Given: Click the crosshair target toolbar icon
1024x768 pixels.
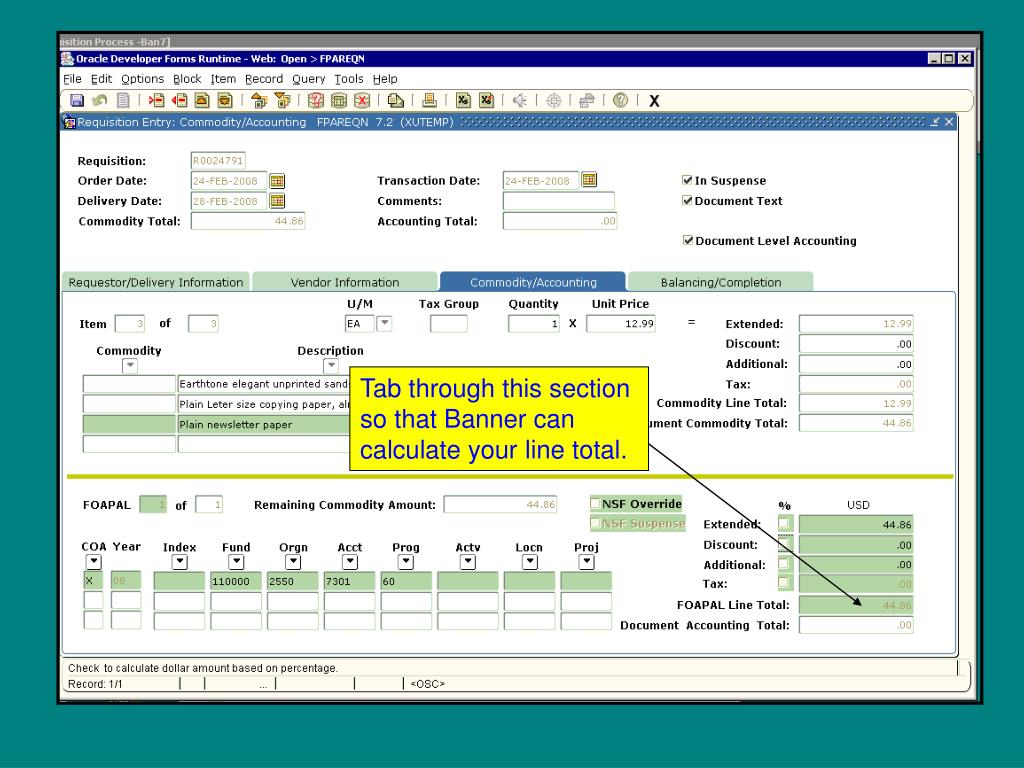Looking at the screenshot, I should tap(553, 101).
